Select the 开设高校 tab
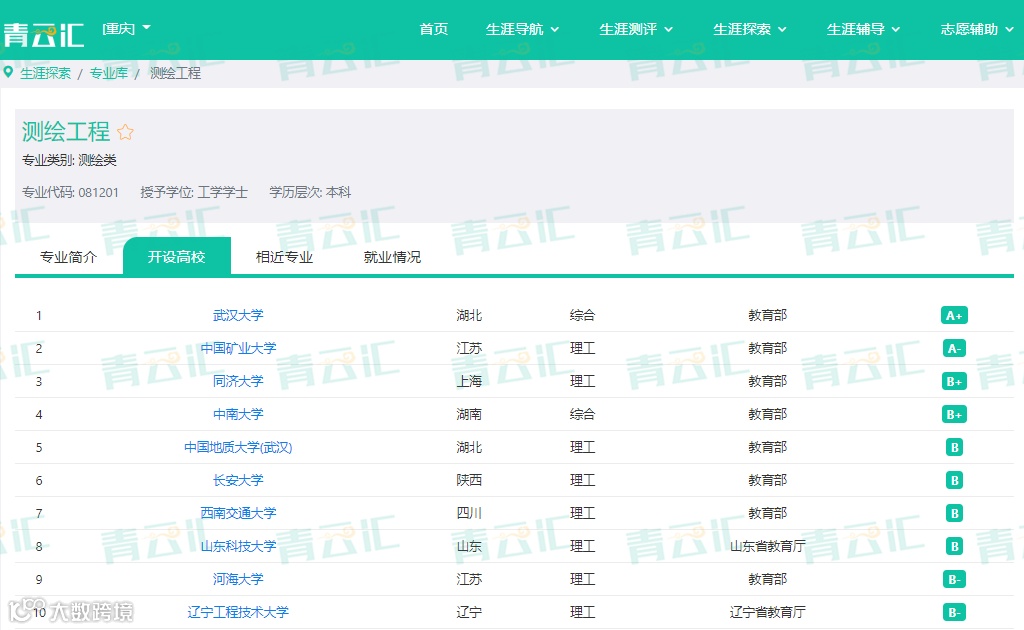The height and width of the screenshot is (630, 1024). (x=176, y=257)
